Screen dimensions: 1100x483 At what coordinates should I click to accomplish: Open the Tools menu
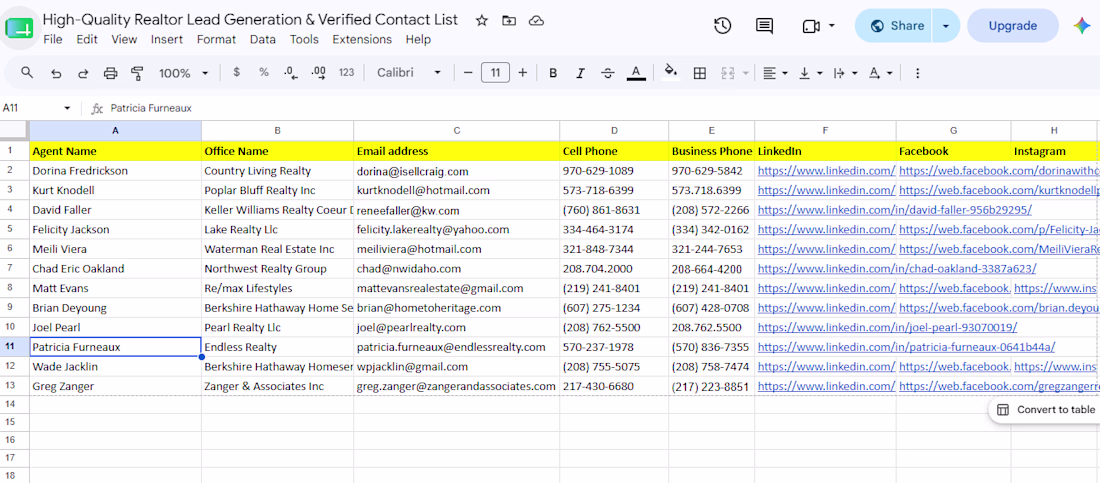(x=304, y=39)
